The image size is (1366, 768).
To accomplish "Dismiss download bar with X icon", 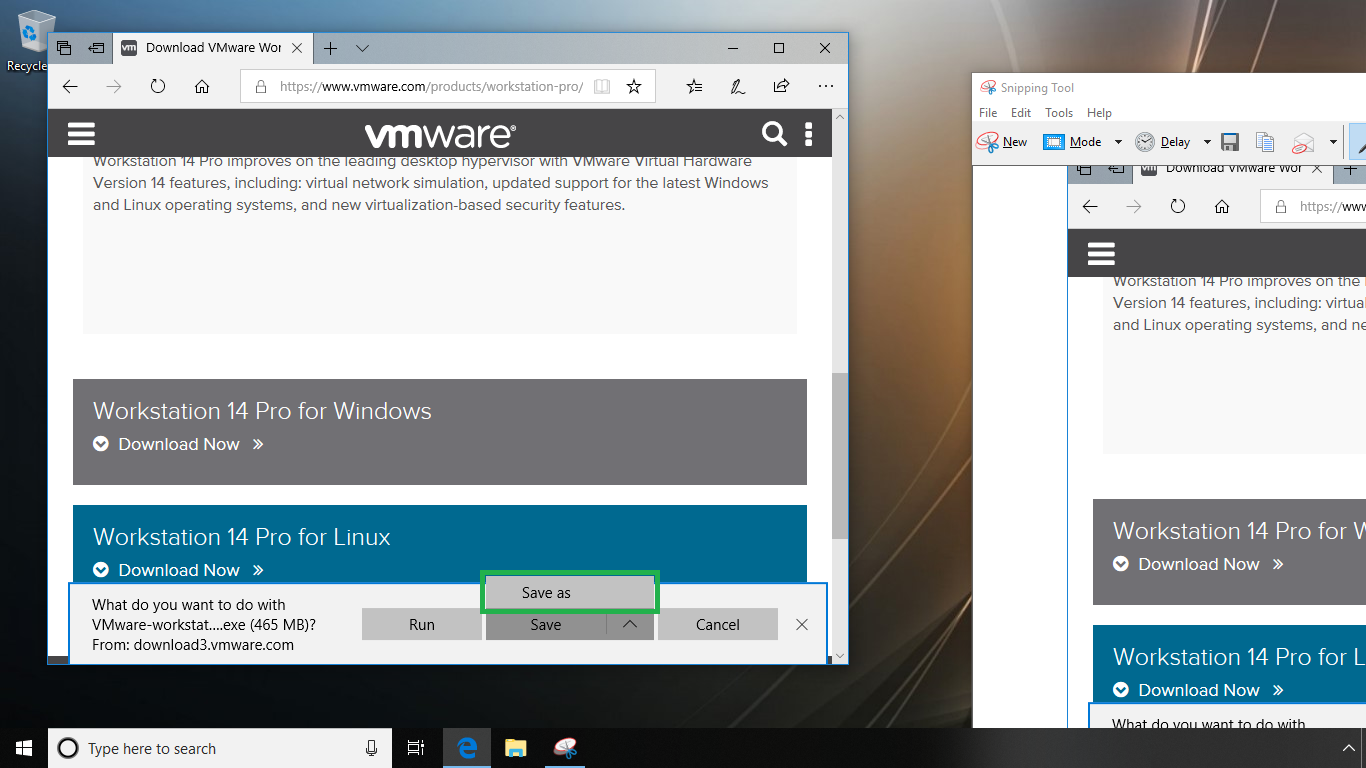I will click(x=802, y=625).
